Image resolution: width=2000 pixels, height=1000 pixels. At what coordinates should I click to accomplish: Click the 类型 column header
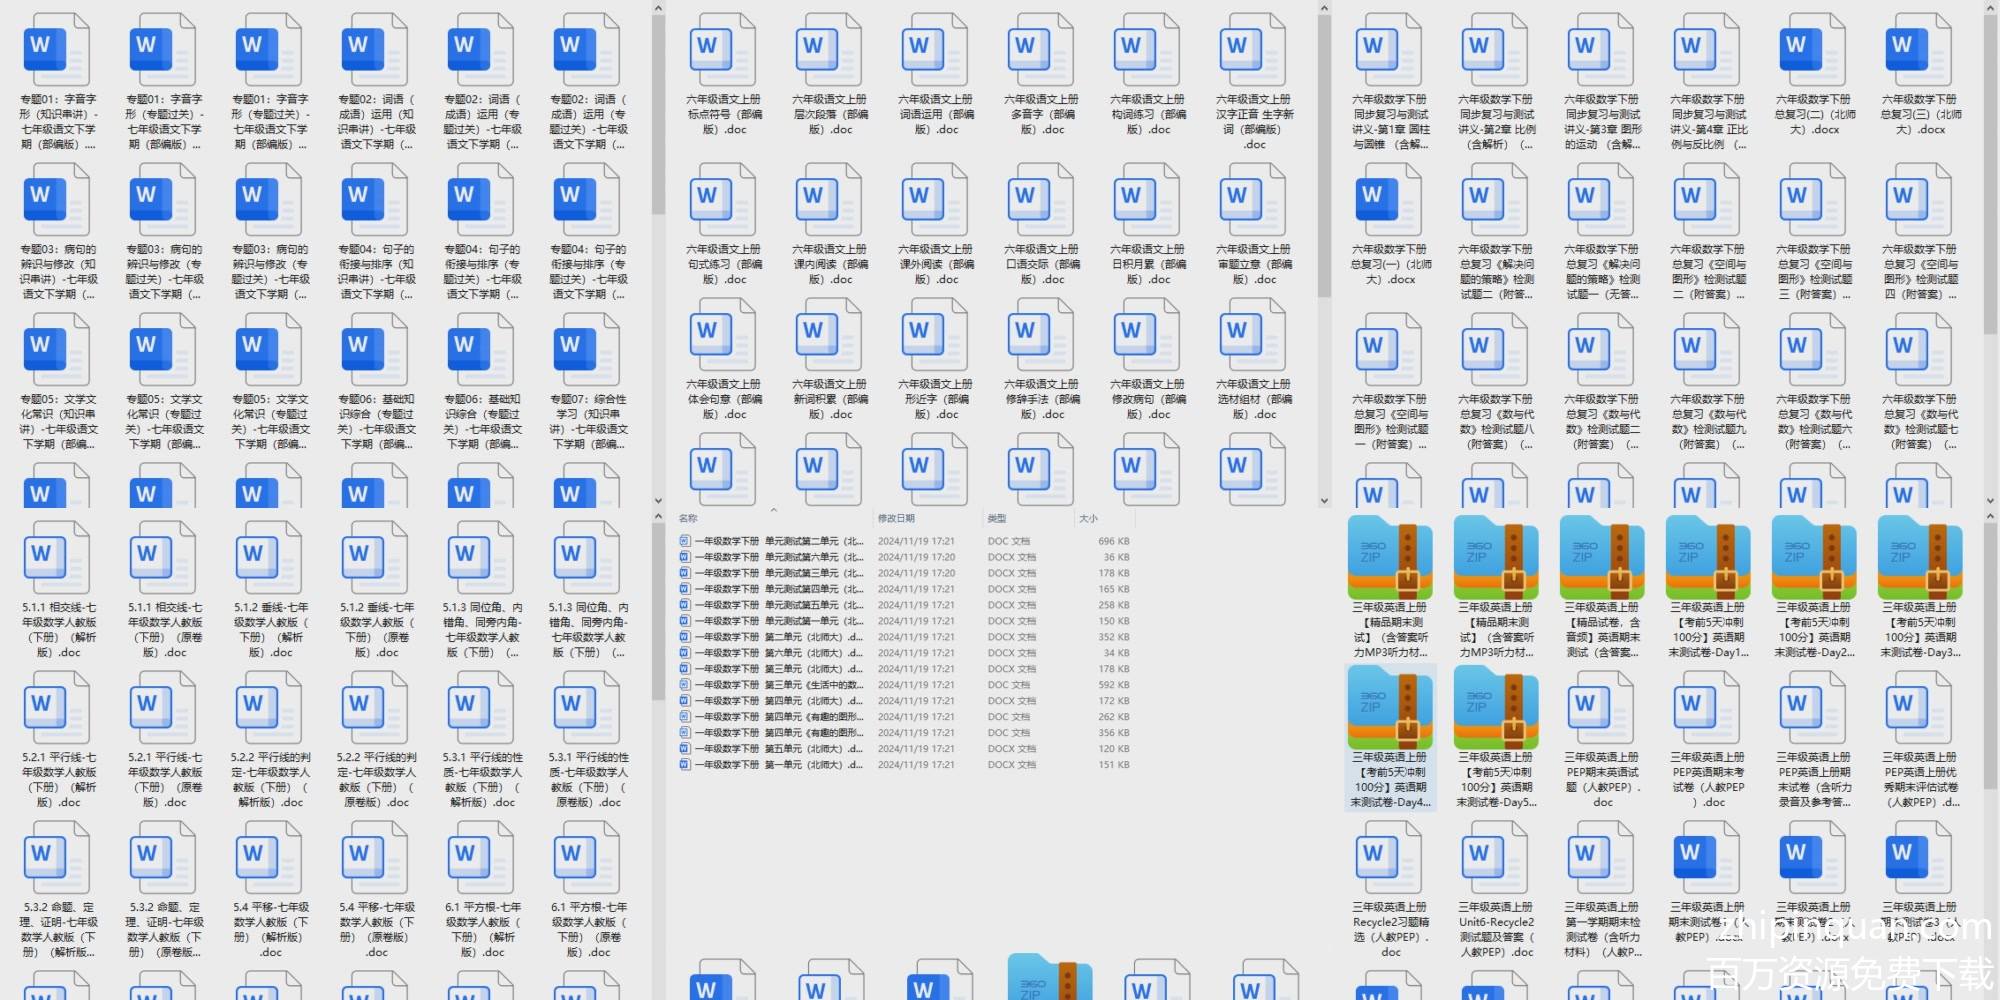click(997, 519)
